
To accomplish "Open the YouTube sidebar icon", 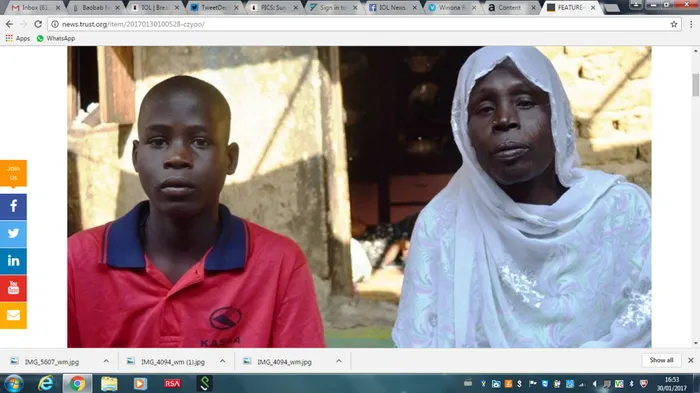I will (x=13, y=288).
